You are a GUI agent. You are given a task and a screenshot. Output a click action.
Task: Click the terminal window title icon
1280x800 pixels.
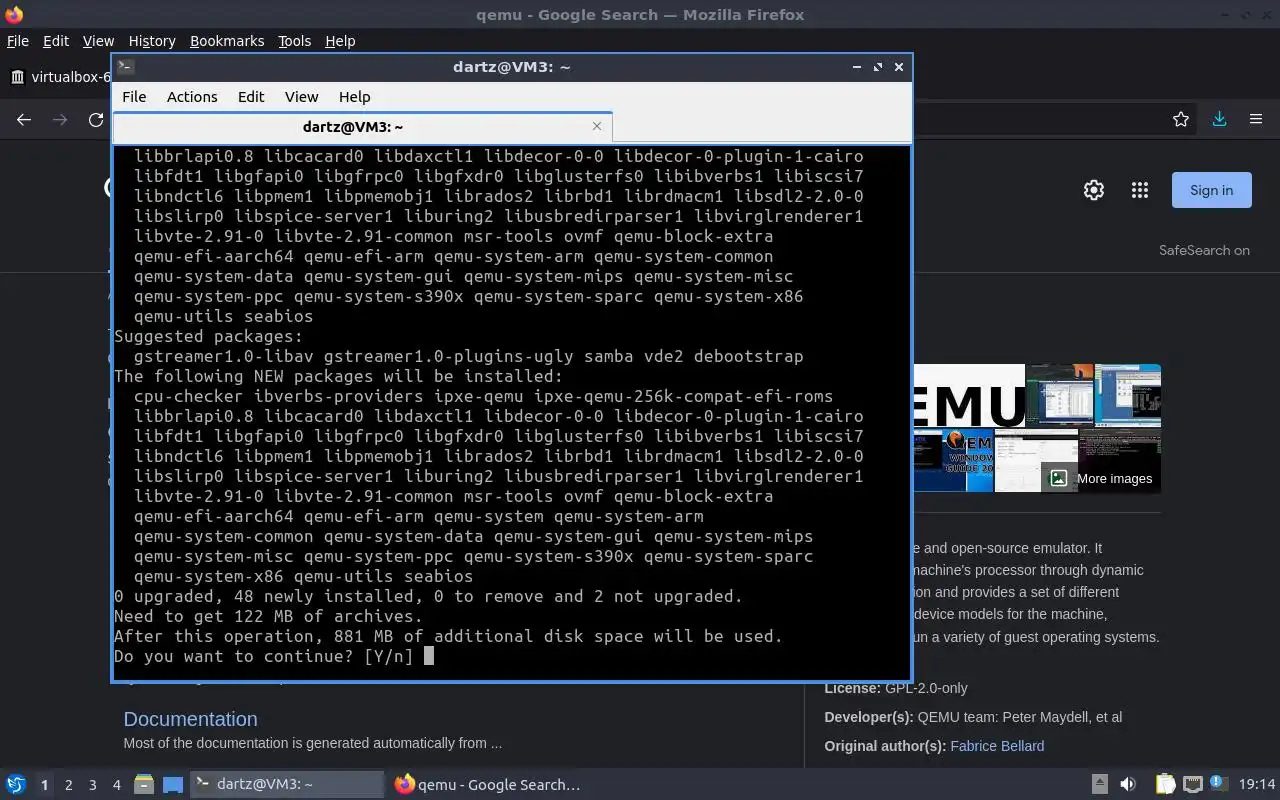(125, 67)
